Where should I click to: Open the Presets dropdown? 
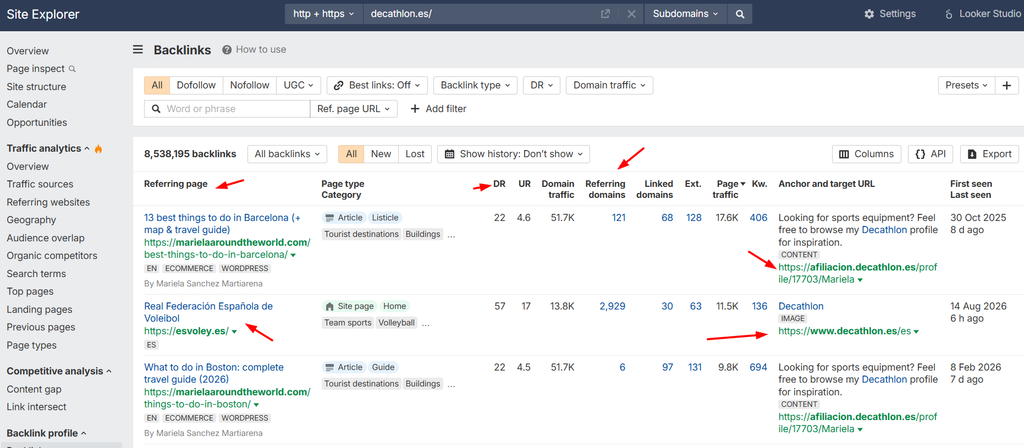[x=967, y=85]
